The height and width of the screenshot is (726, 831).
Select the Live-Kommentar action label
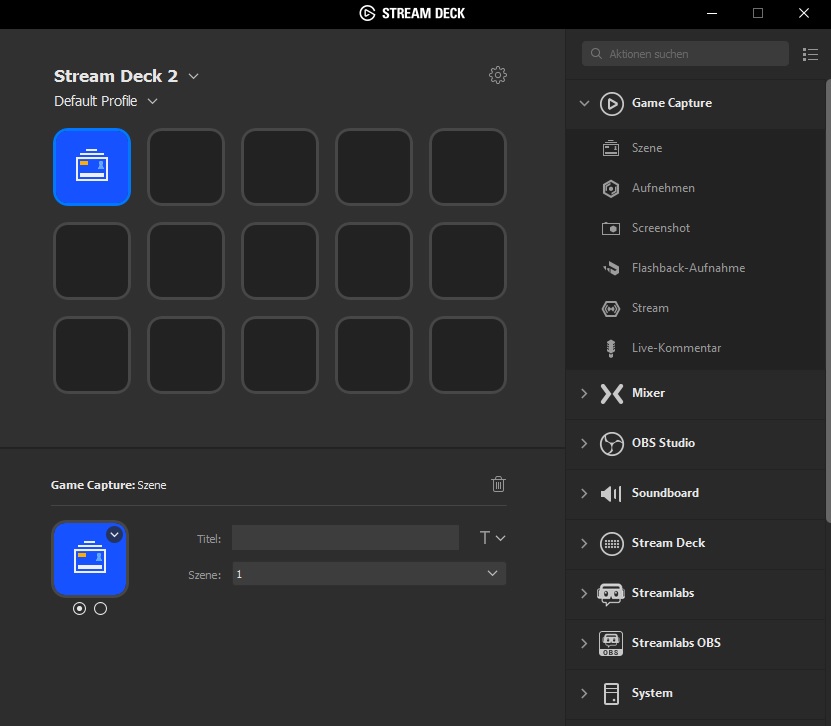[676, 348]
